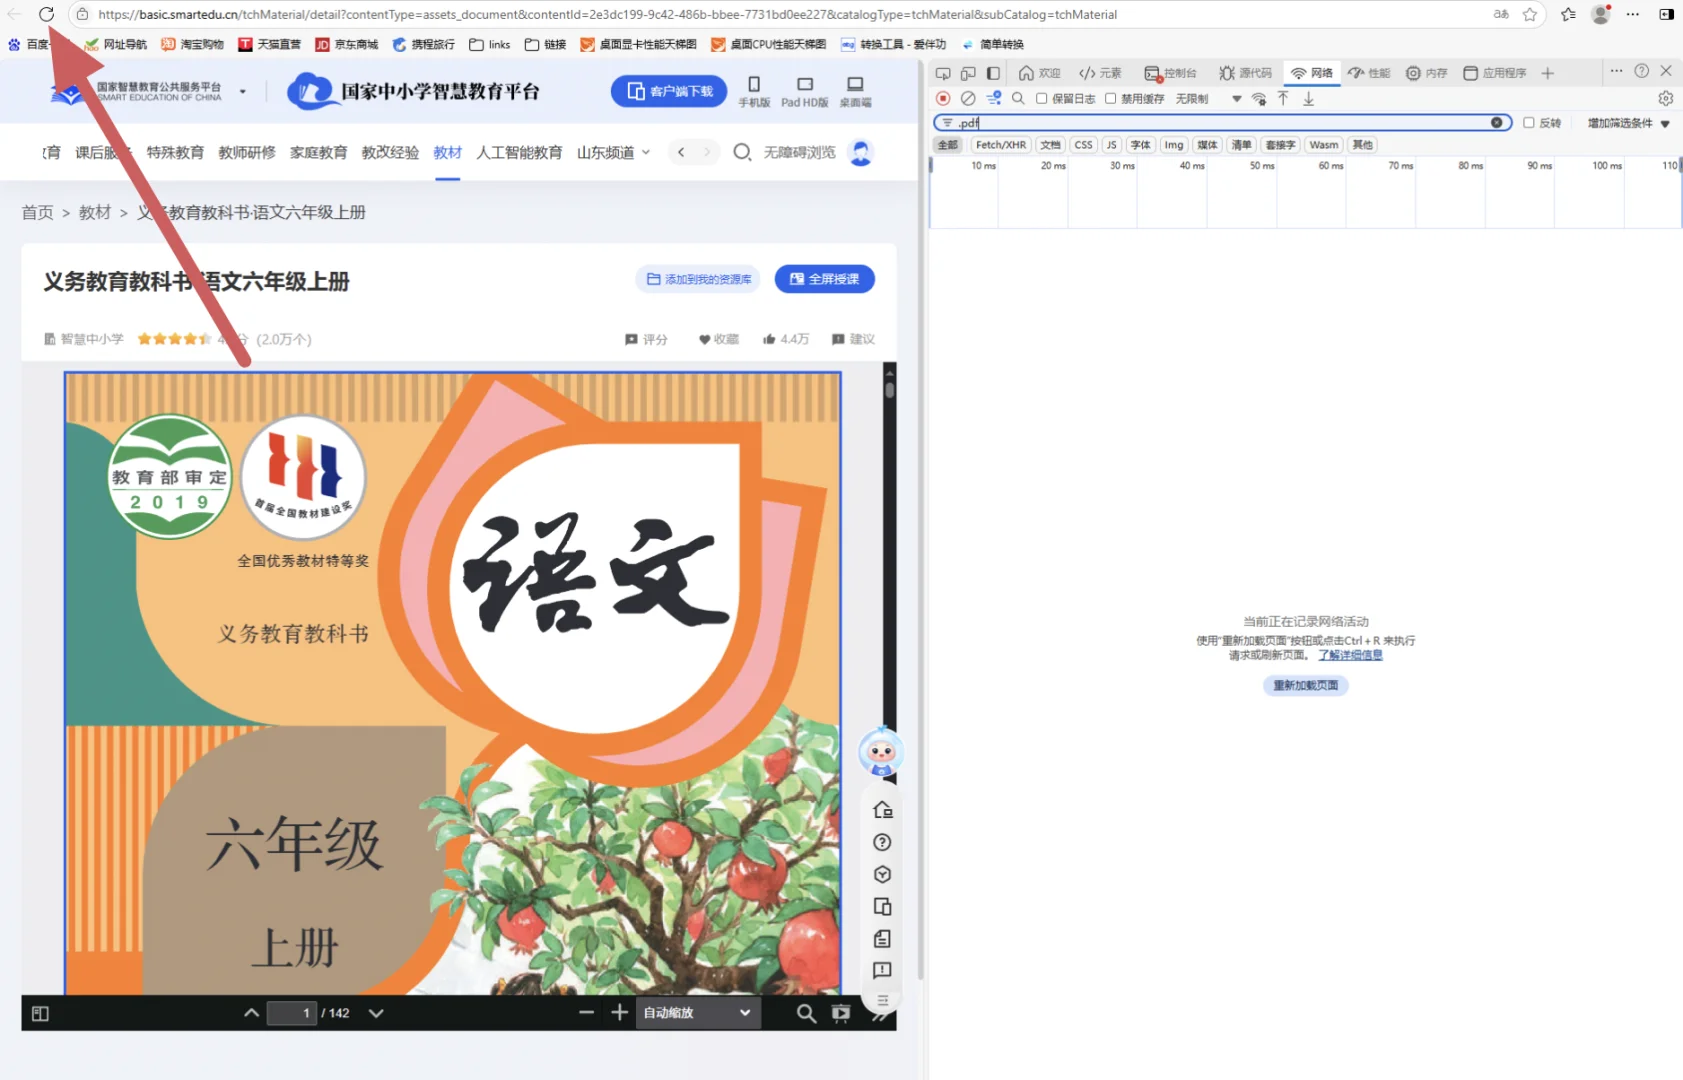Toggle JS request type filter
The width and height of the screenshot is (1683, 1080).
(x=1111, y=145)
